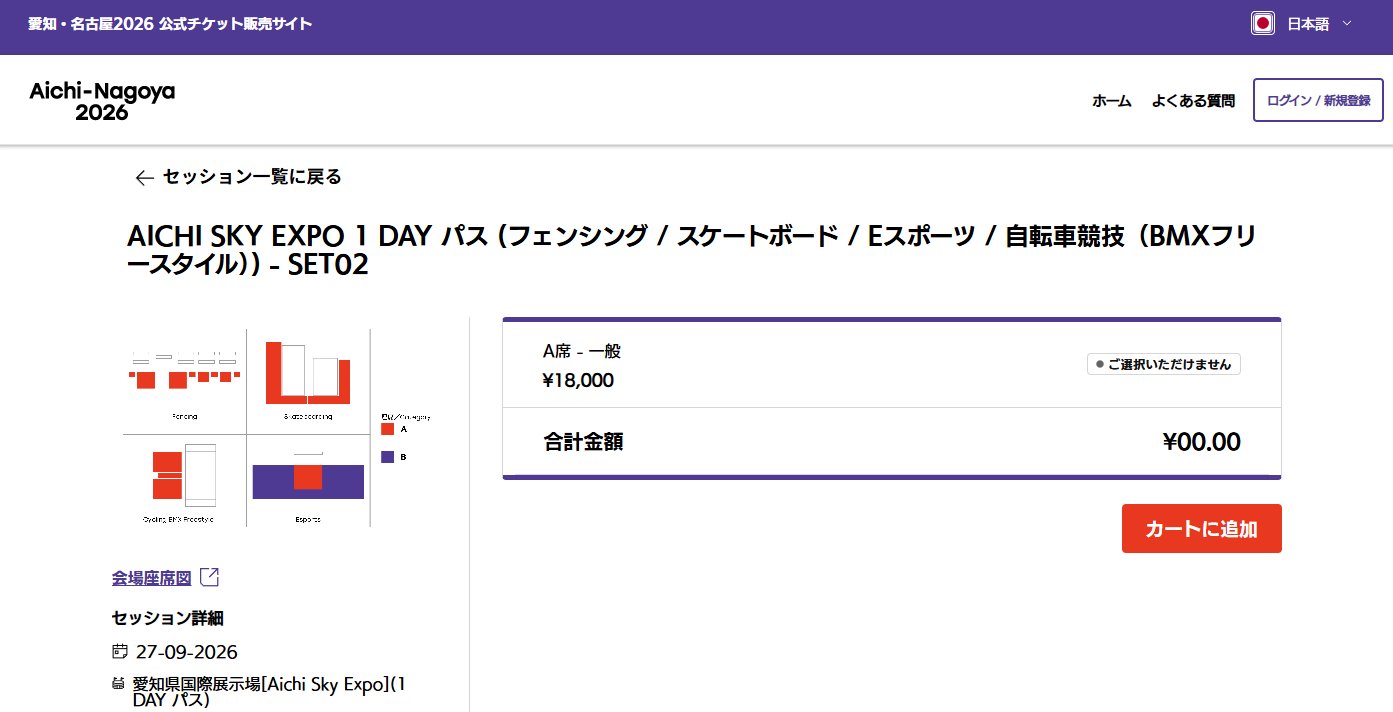Click the 合計金額 label
This screenshot has height=712, width=1393.
tap(583, 442)
